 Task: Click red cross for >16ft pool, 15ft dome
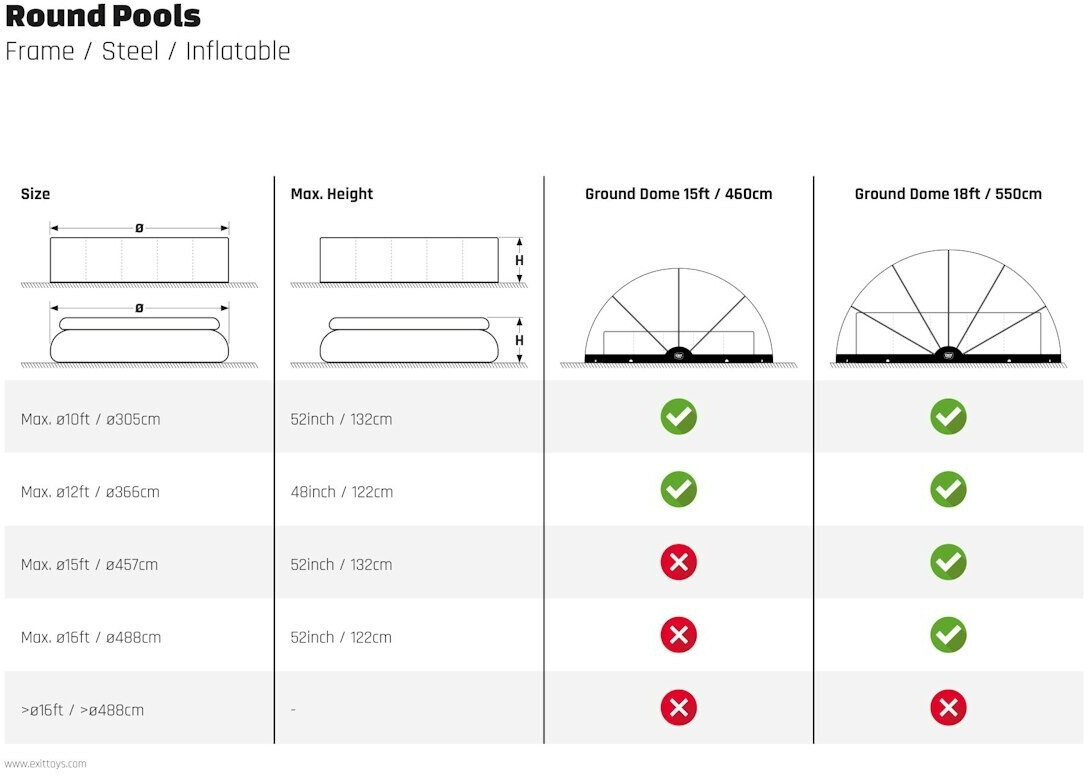(x=679, y=707)
